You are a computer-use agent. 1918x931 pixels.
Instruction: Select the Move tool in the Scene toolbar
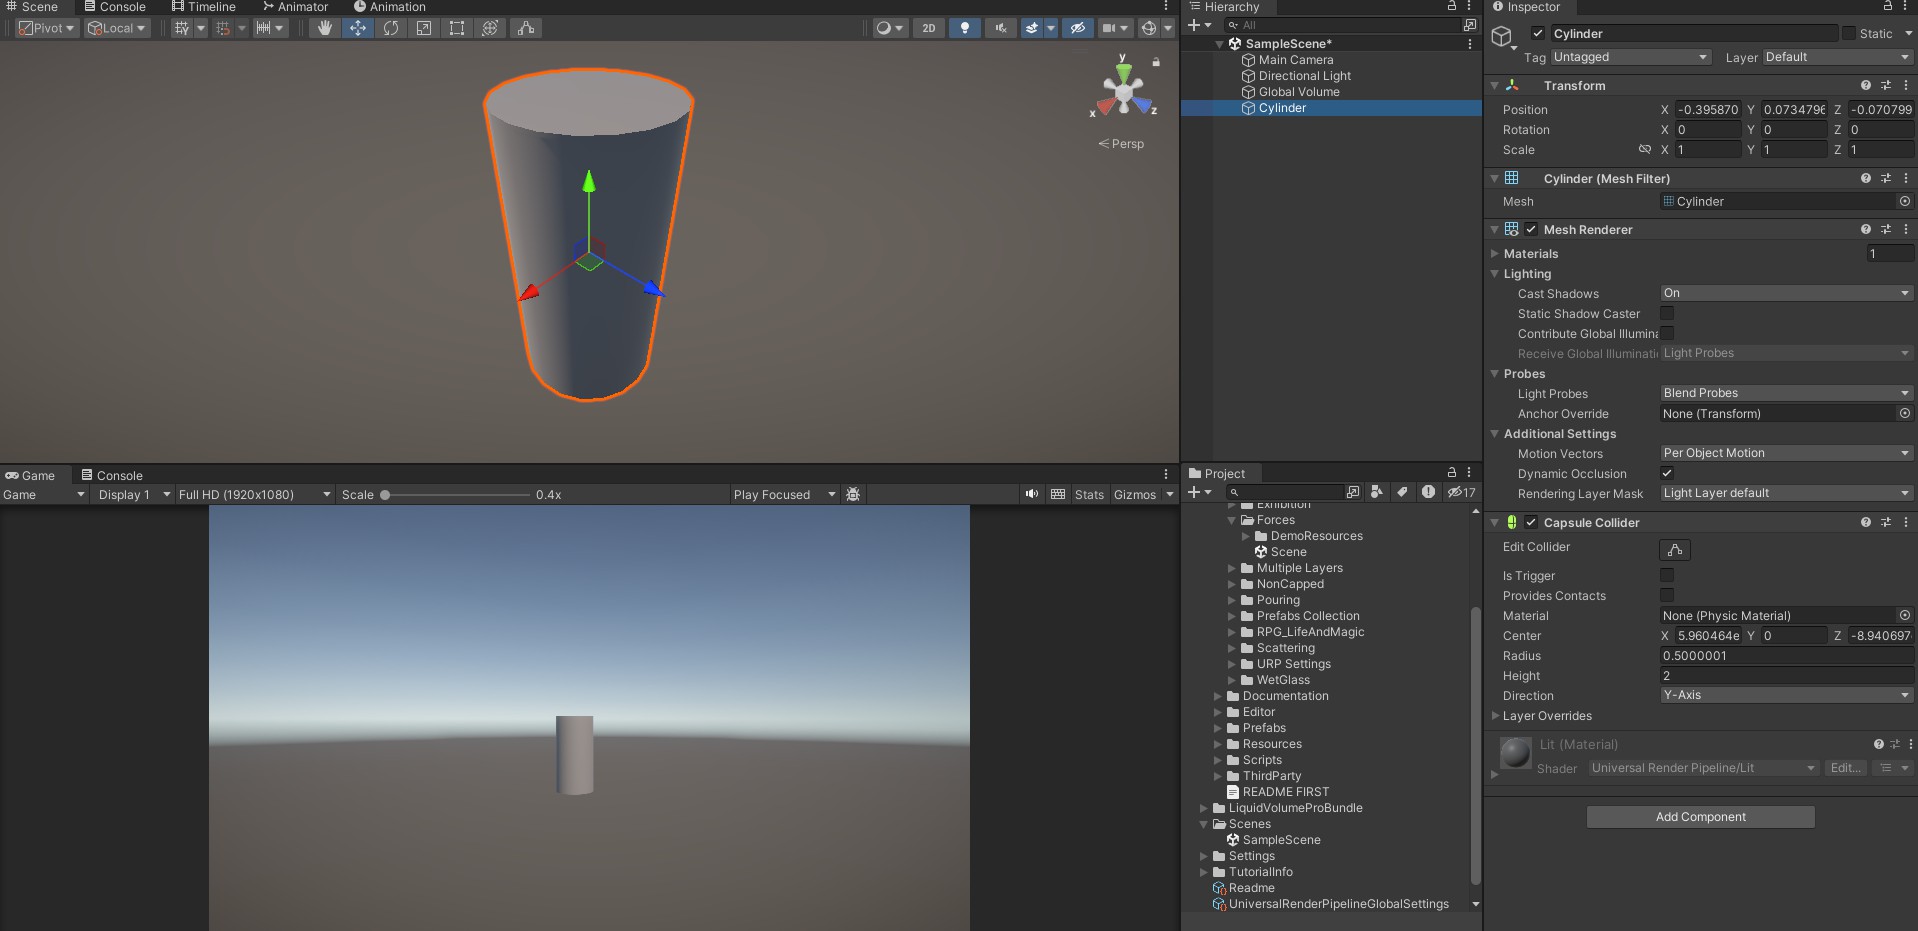point(357,28)
